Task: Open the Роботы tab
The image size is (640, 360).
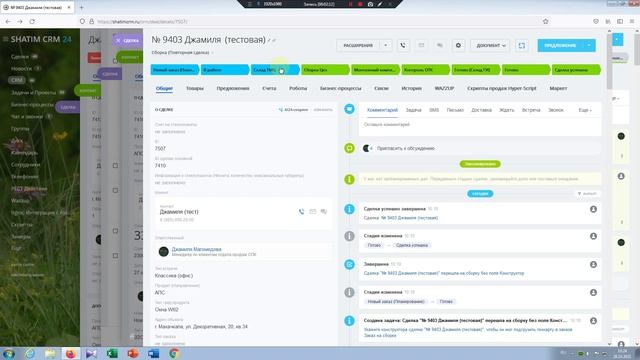Action: tap(298, 88)
